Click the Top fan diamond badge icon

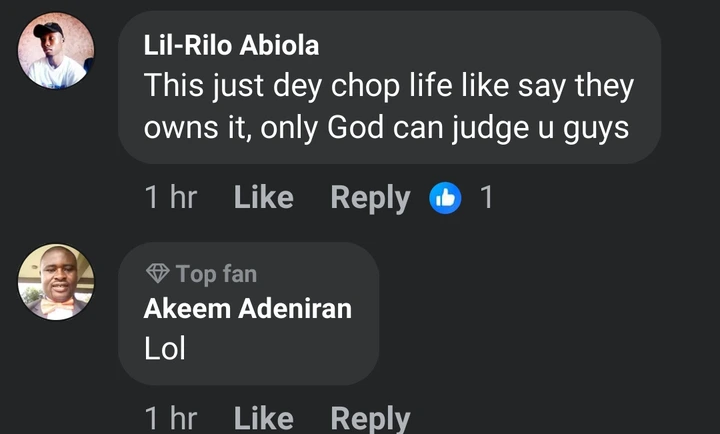(158, 273)
